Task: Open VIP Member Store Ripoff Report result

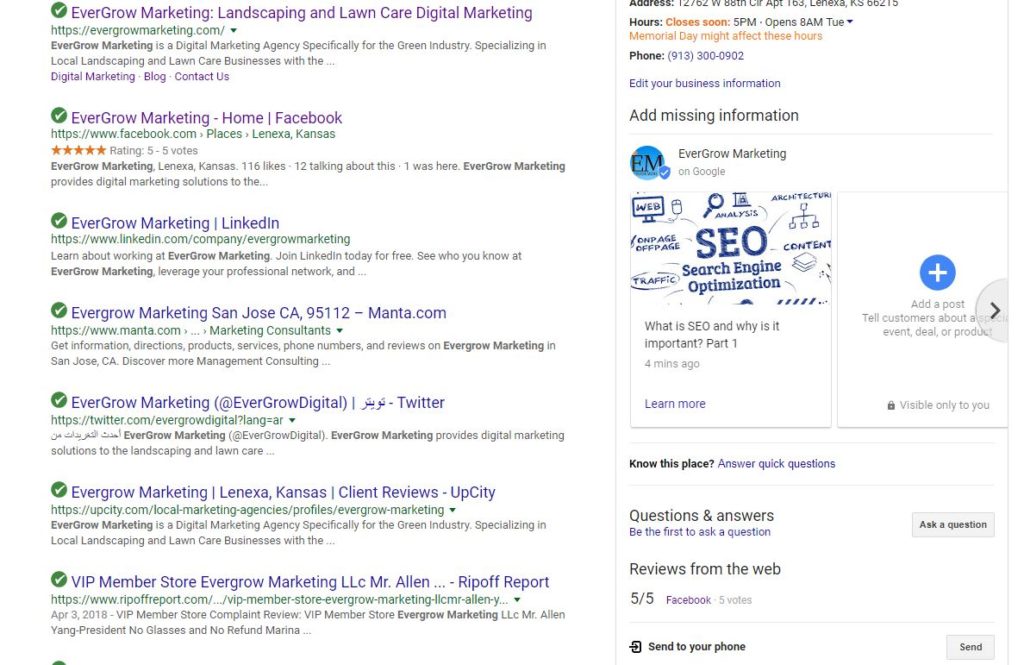Action: (x=310, y=581)
